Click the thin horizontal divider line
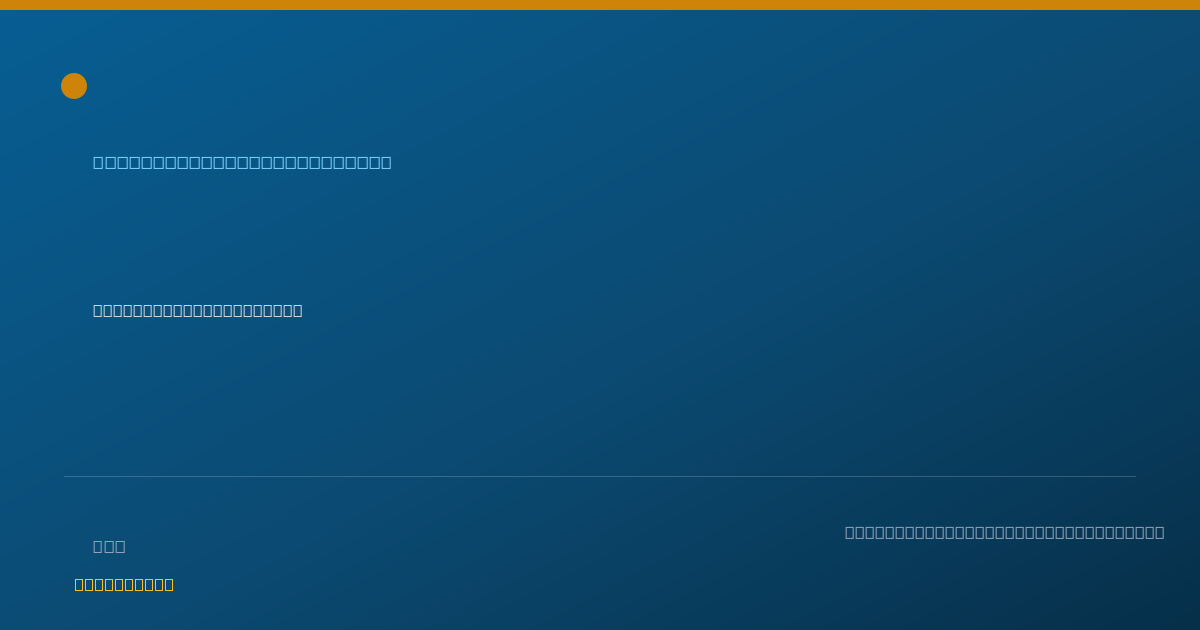Image resolution: width=1200 pixels, height=630 pixels. pyautogui.click(x=600, y=476)
